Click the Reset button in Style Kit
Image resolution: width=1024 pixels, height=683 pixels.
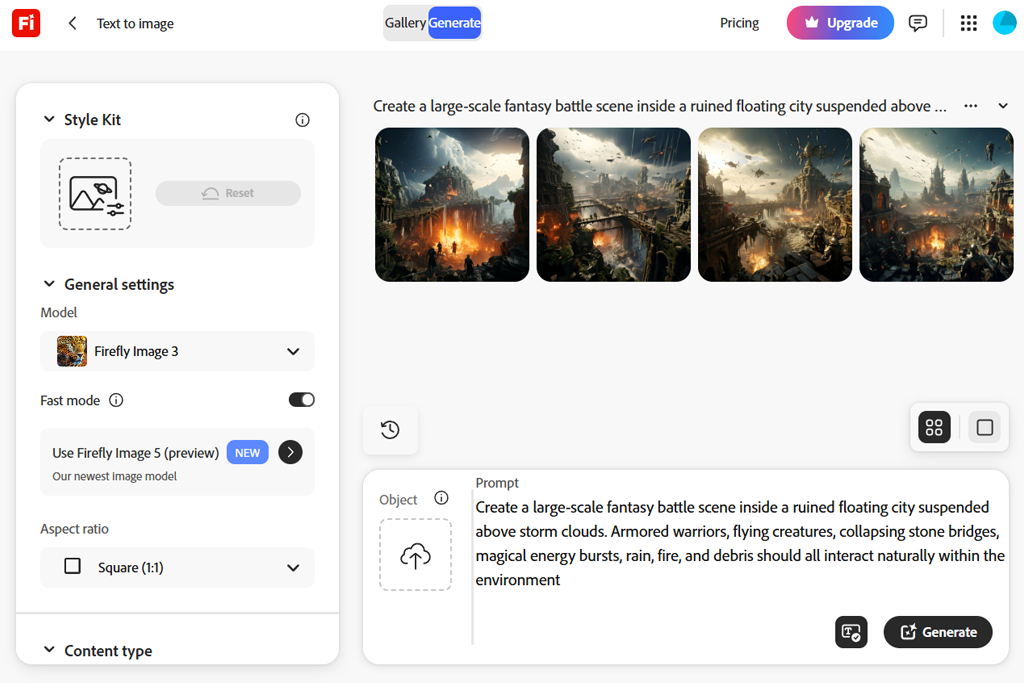pyautogui.click(x=228, y=193)
